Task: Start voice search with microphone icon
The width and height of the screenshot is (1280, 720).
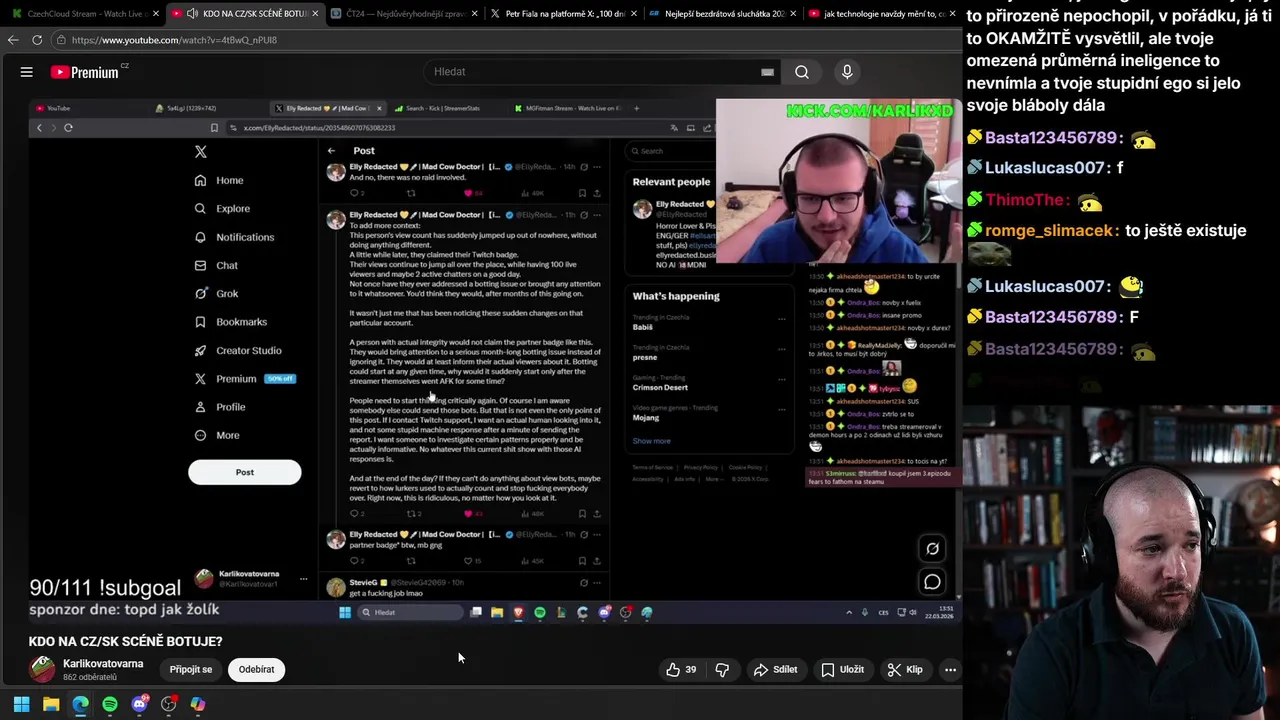Action: coord(847,72)
